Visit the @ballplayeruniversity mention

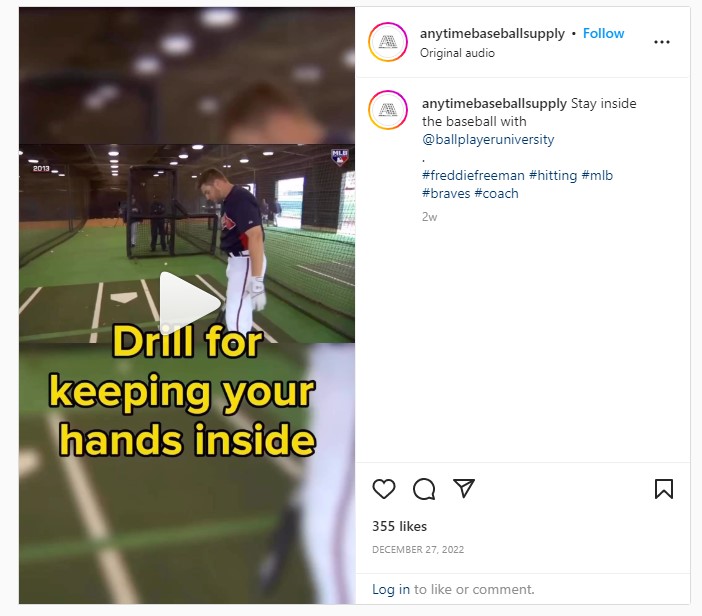488,139
